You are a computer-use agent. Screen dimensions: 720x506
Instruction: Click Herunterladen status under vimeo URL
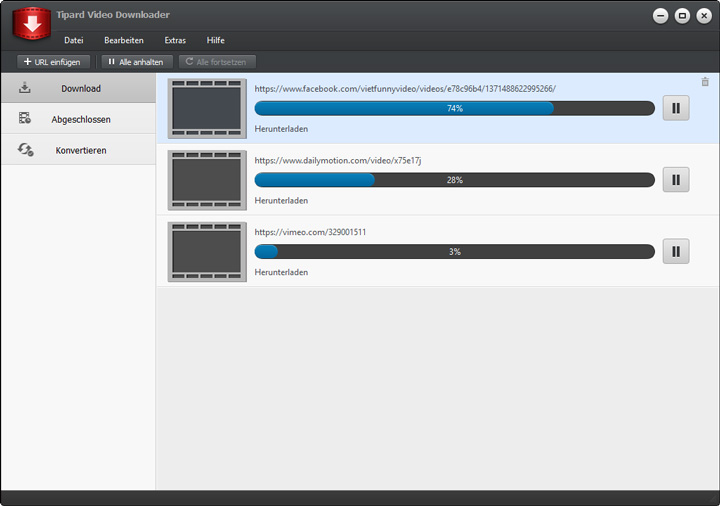[x=281, y=272]
